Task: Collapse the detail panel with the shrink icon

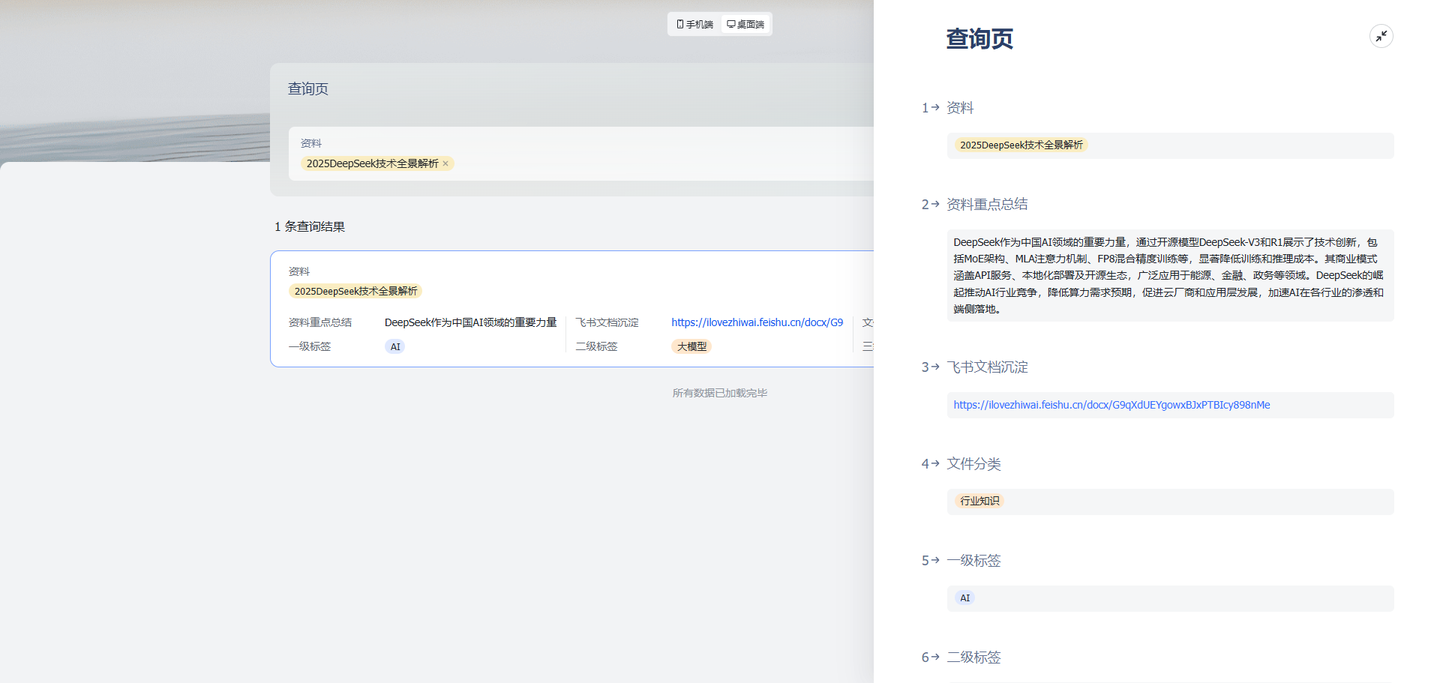Action: [1381, 36]
